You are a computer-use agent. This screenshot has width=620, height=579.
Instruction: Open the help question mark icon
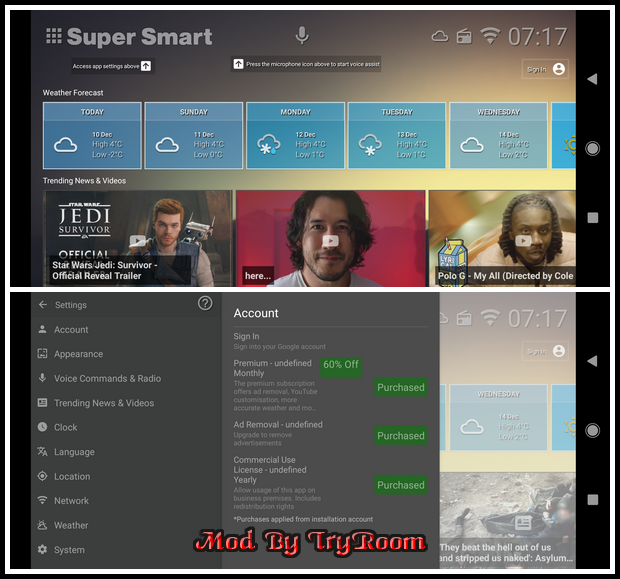[205, 303]
